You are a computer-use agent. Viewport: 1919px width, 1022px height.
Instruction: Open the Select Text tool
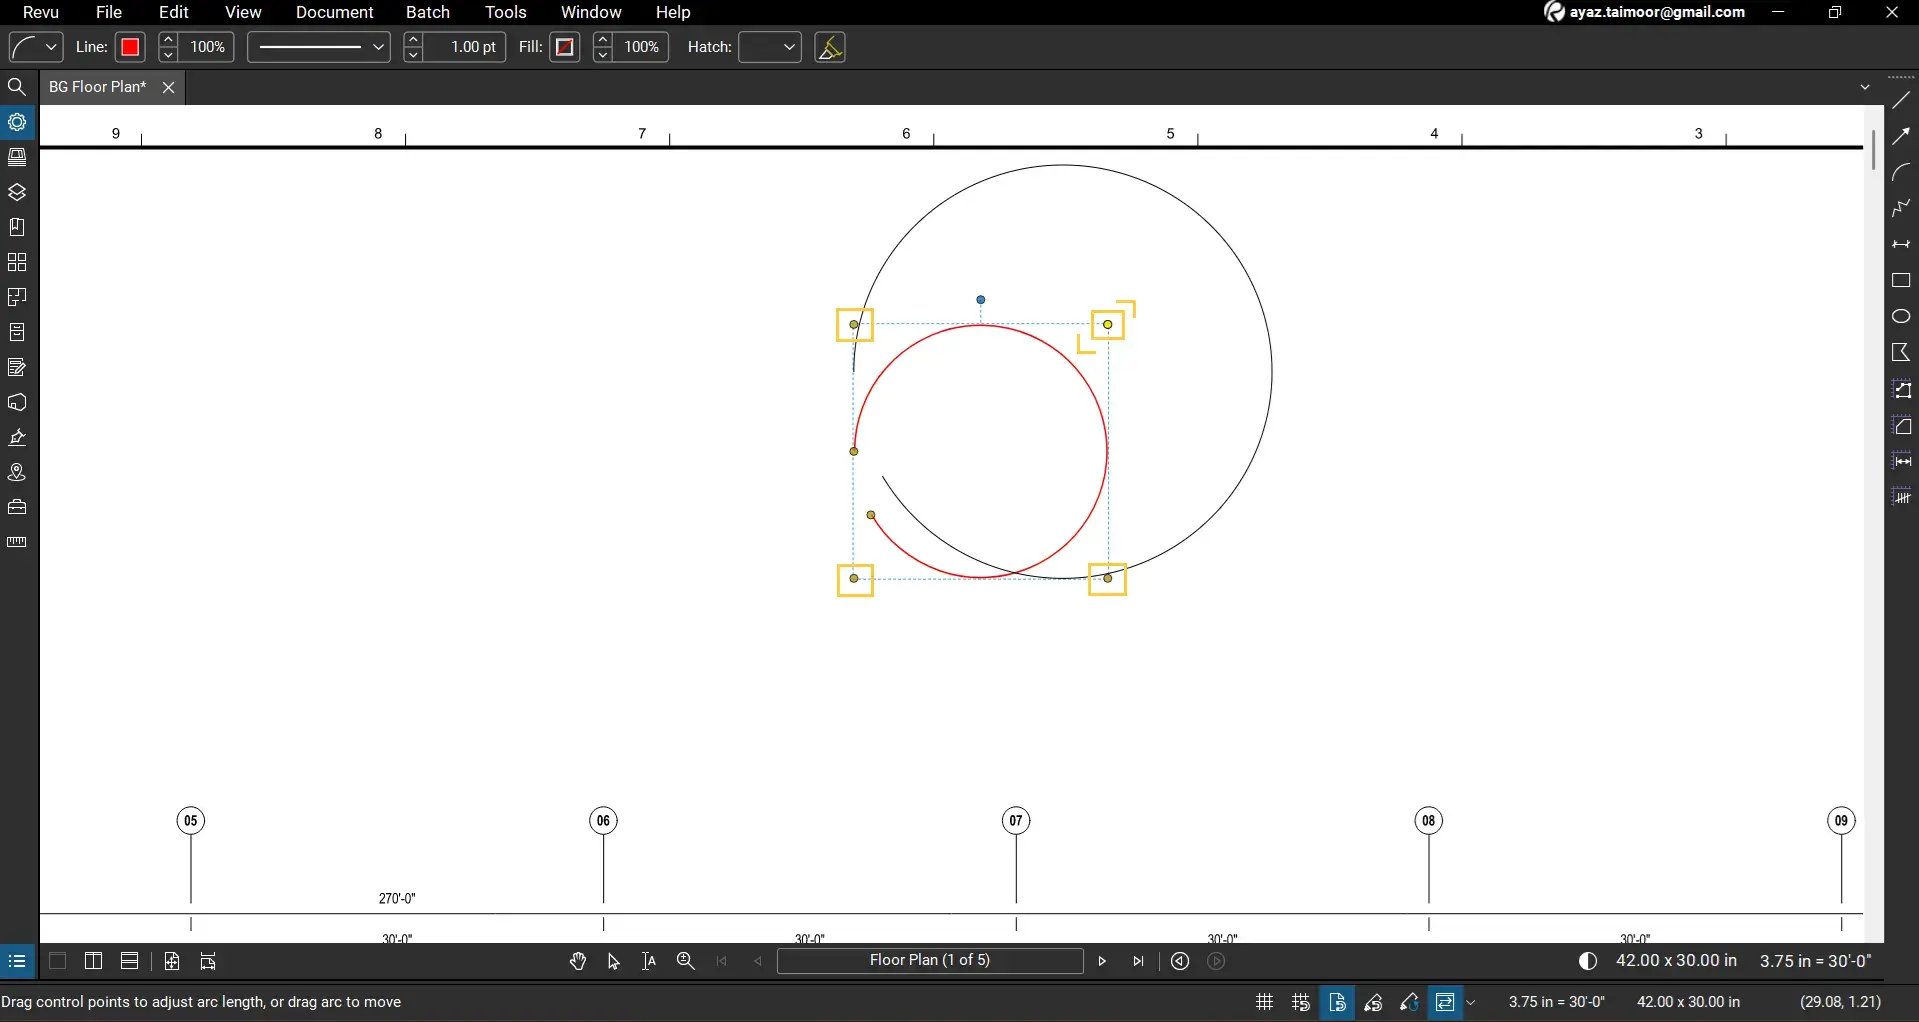tap(649, 961)
